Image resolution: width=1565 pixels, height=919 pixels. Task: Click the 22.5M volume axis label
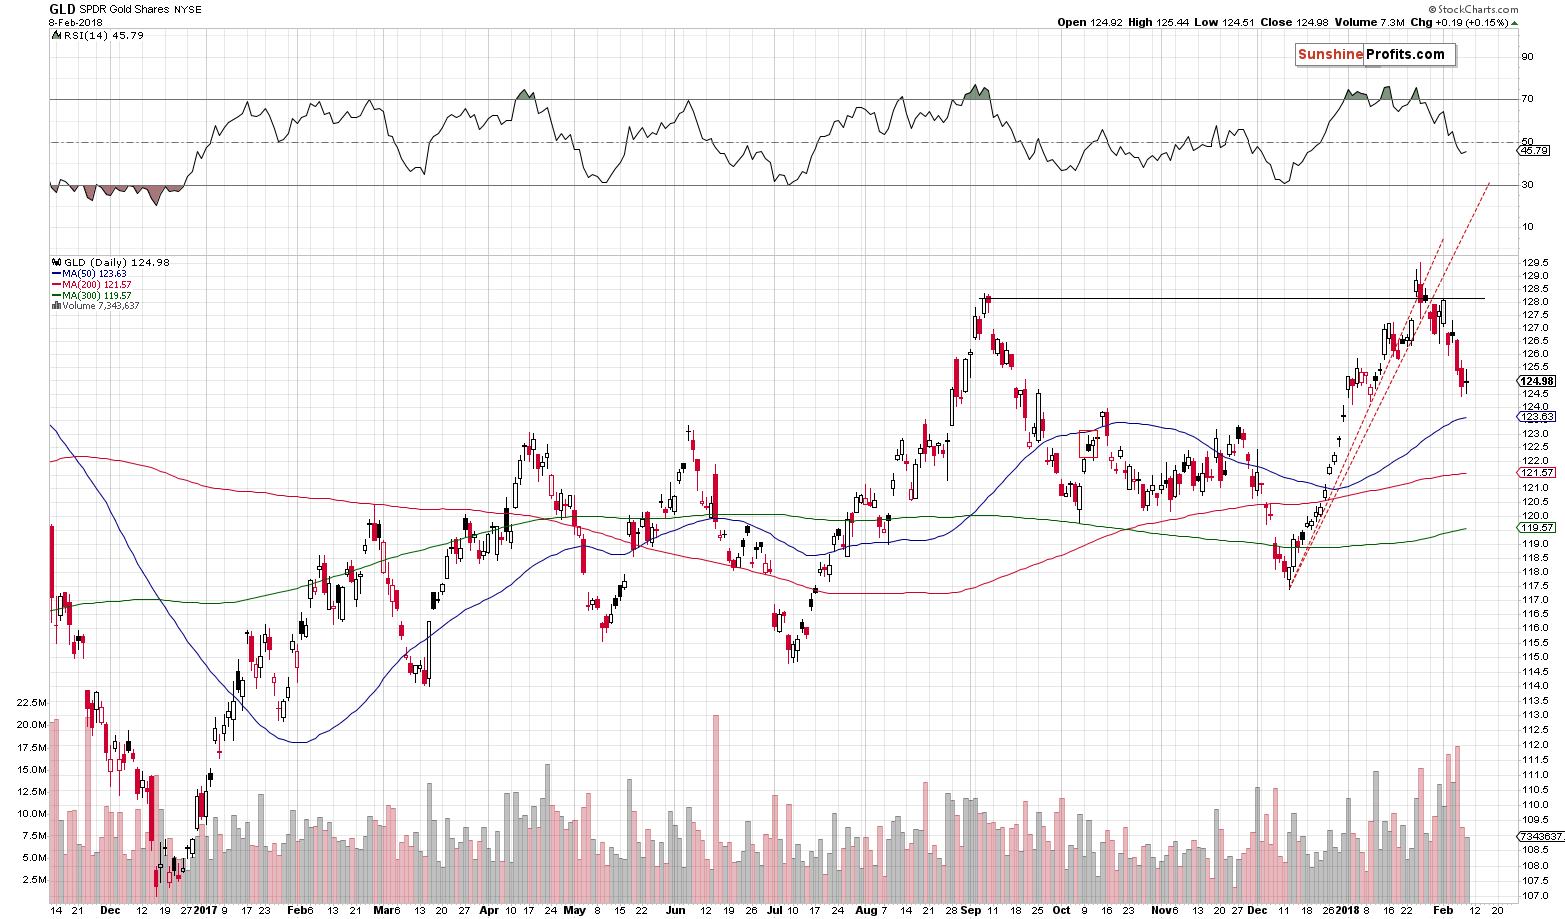click(31, 703)
